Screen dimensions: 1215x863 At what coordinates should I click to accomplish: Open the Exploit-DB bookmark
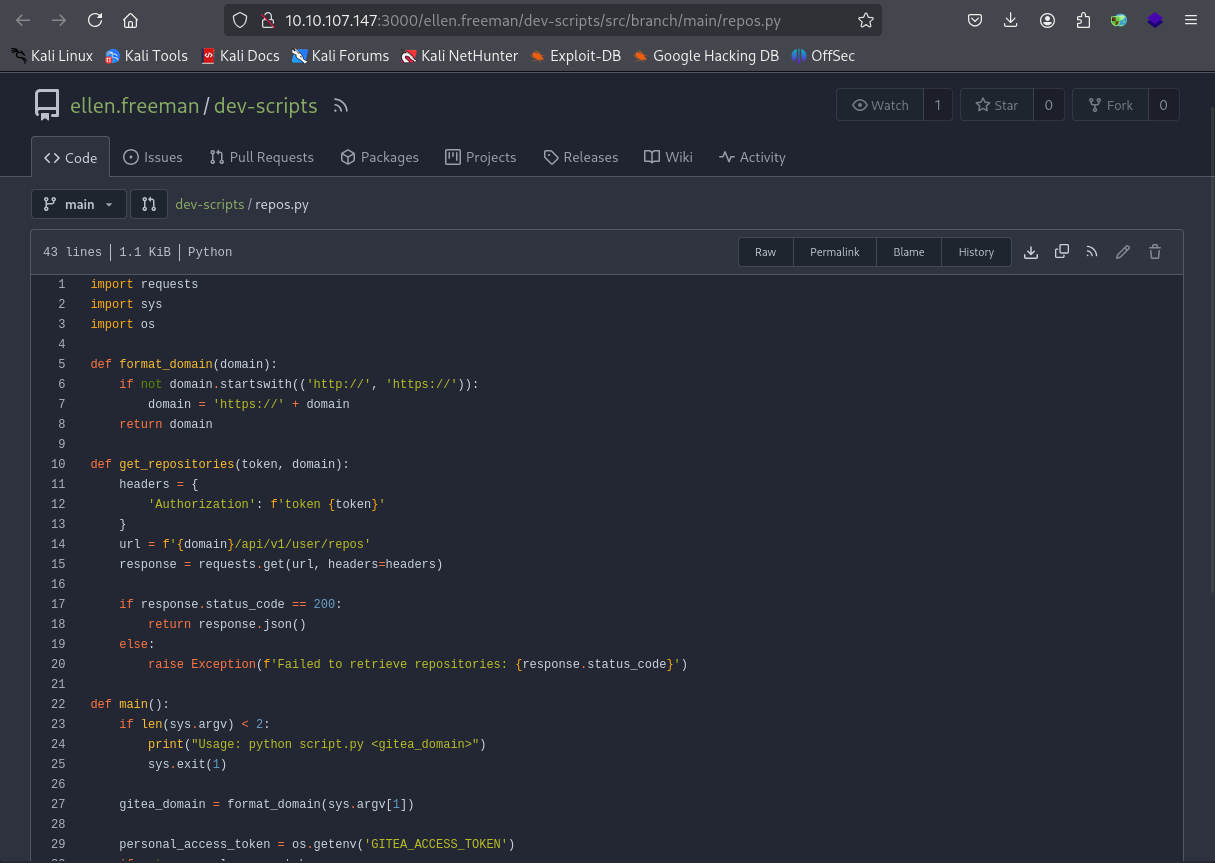[575, 56]
